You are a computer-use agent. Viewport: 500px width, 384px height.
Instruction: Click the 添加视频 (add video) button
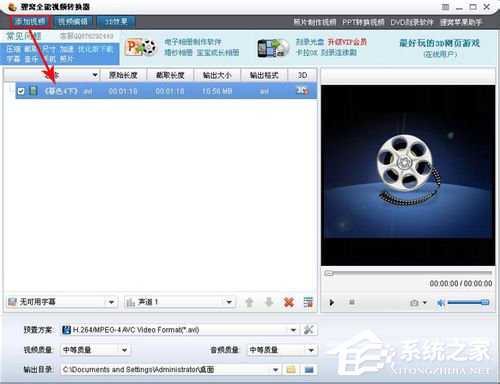[30, 22]
